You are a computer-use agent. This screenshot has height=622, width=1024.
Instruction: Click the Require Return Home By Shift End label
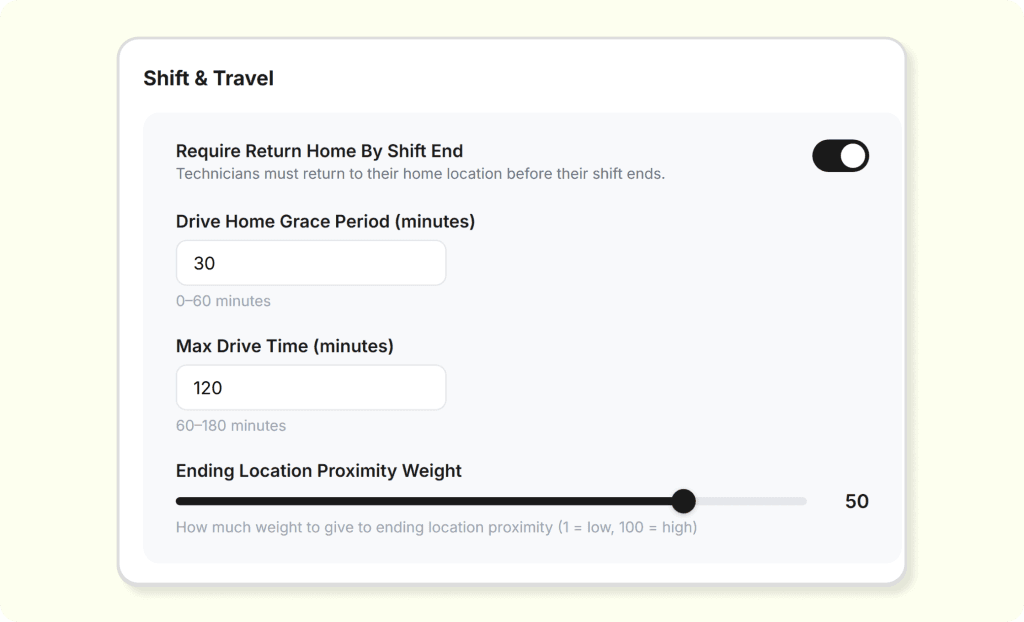click(319, 151)
